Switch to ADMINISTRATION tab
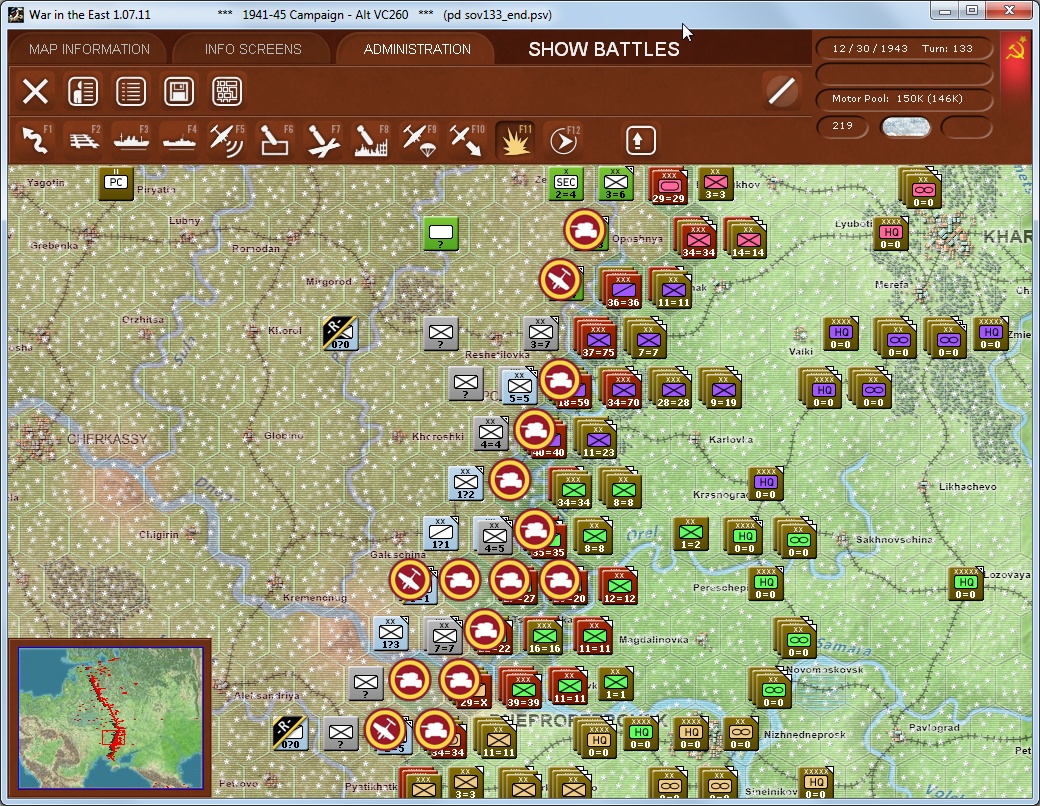1040x806 pixels. (417, 49)
